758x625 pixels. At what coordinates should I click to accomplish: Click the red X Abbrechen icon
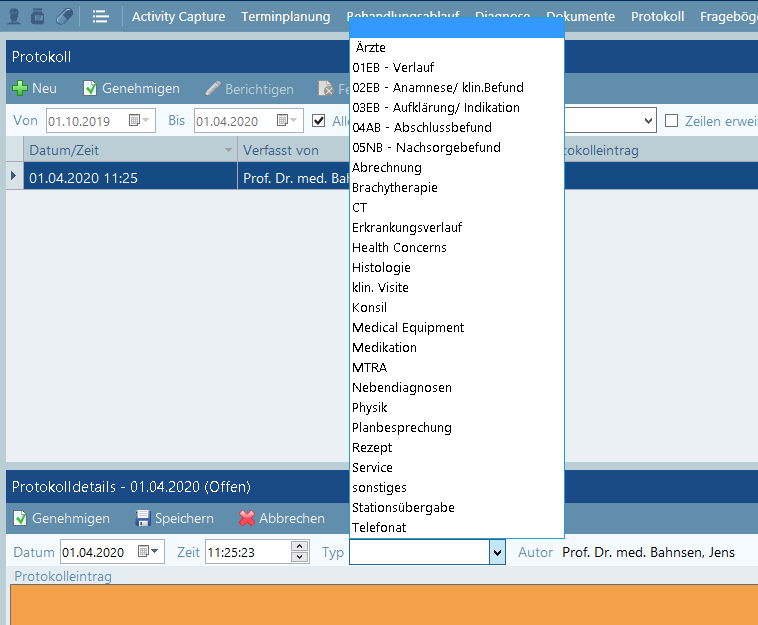247,519
